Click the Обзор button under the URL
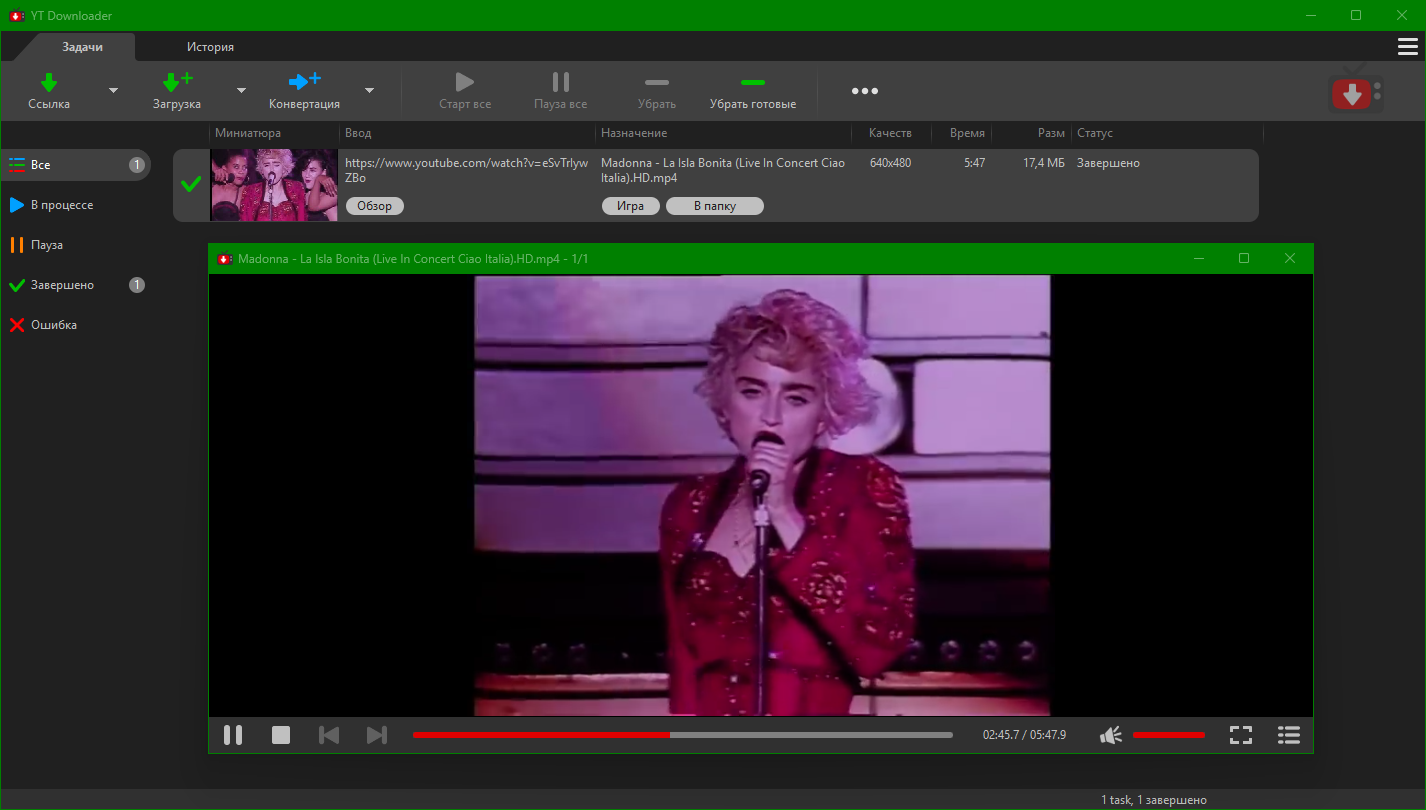Screen dimensions: 1426x810 pos(375,206)
